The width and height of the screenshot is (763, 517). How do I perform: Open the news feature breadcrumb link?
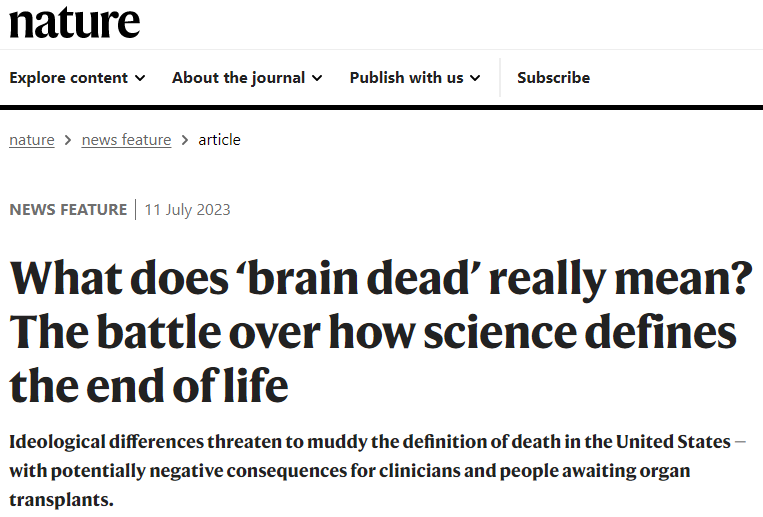tap(126, 140)
